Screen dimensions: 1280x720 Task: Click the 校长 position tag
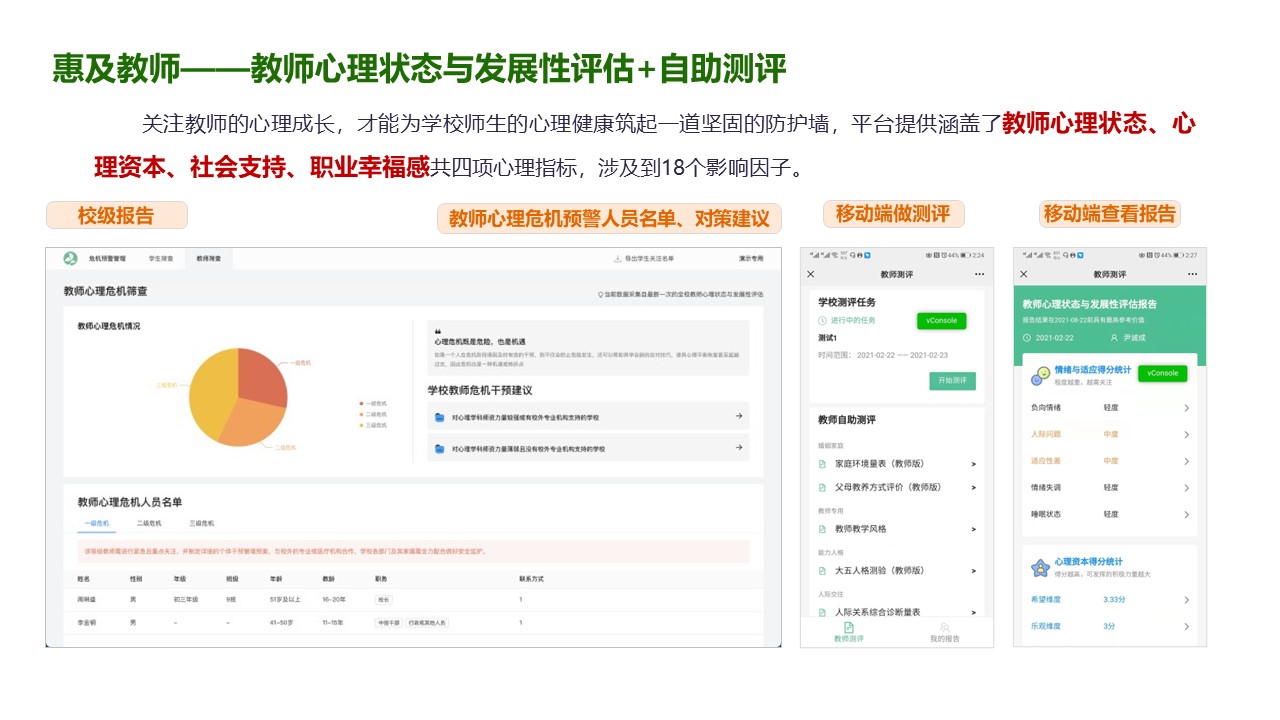(x=383, y=600)
